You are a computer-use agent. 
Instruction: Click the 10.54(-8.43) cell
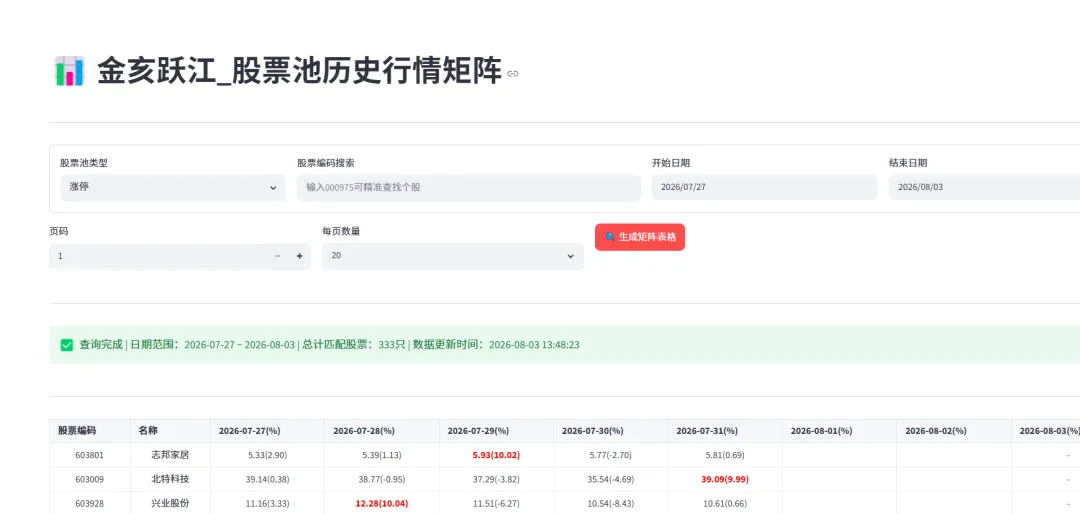tap(610, 504)
